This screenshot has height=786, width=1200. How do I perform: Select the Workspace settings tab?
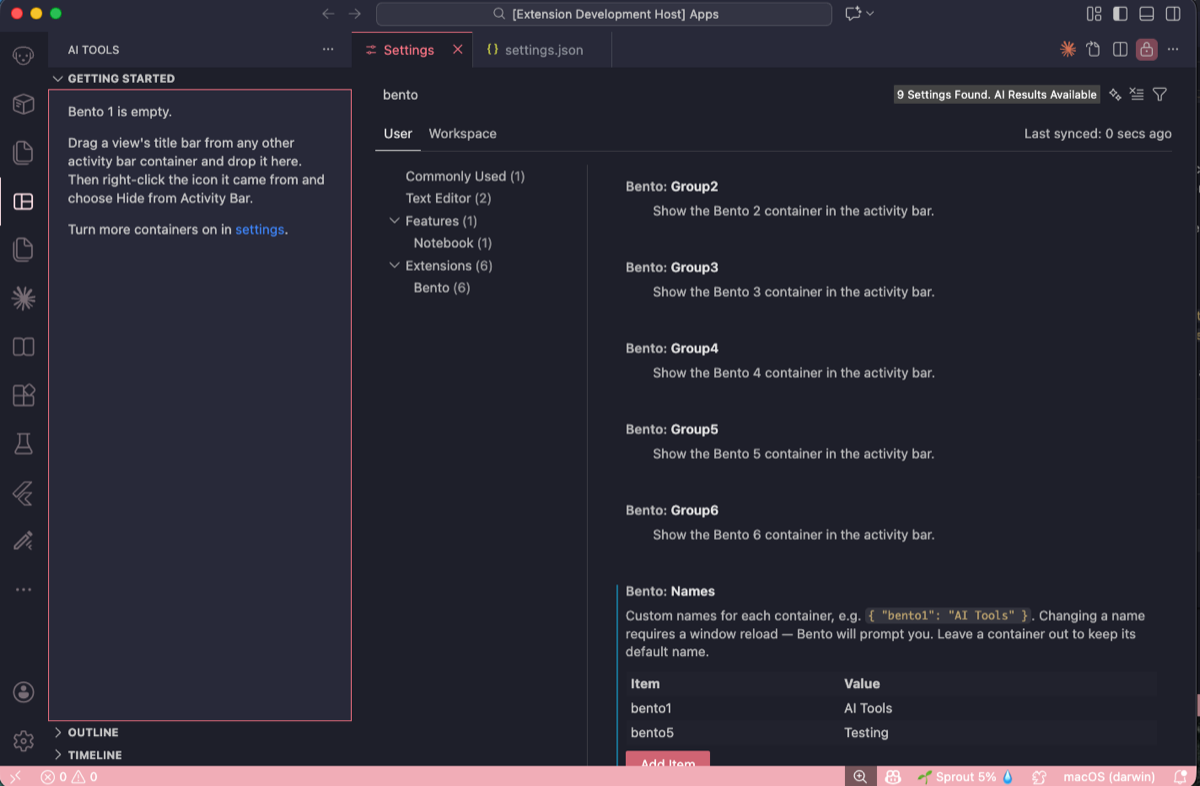click(463, 134)
